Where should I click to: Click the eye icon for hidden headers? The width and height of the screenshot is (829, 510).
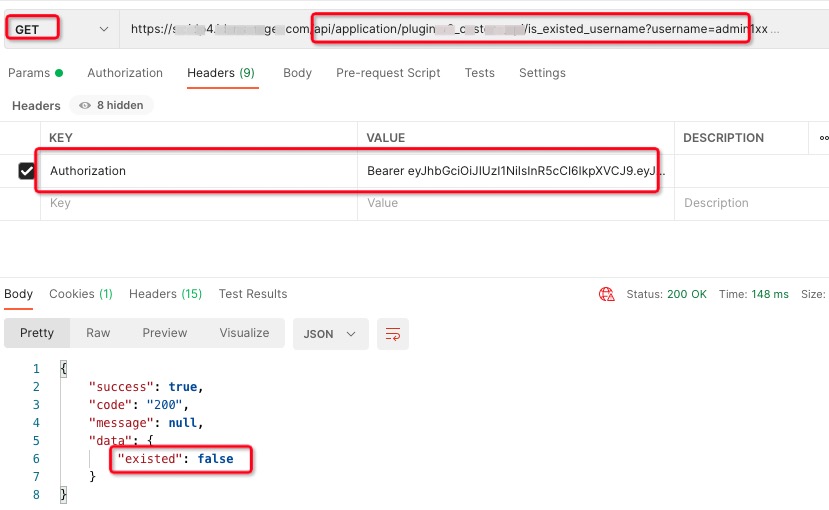pyautogui.click(x=85, y=105)
